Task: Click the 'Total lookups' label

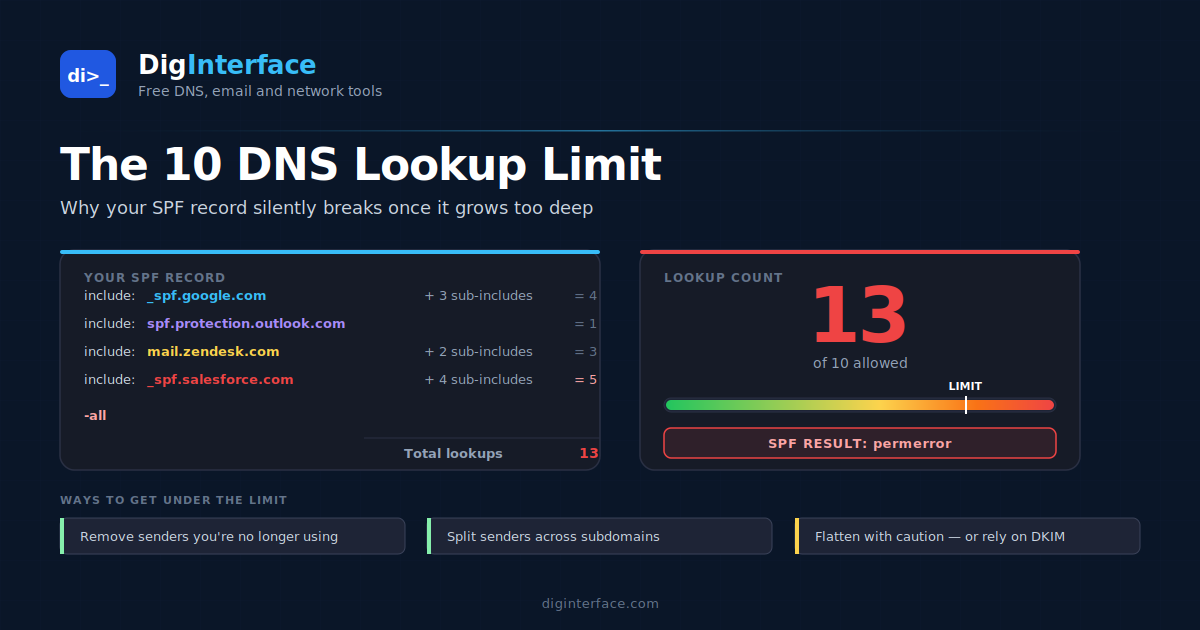Action: 453,454
